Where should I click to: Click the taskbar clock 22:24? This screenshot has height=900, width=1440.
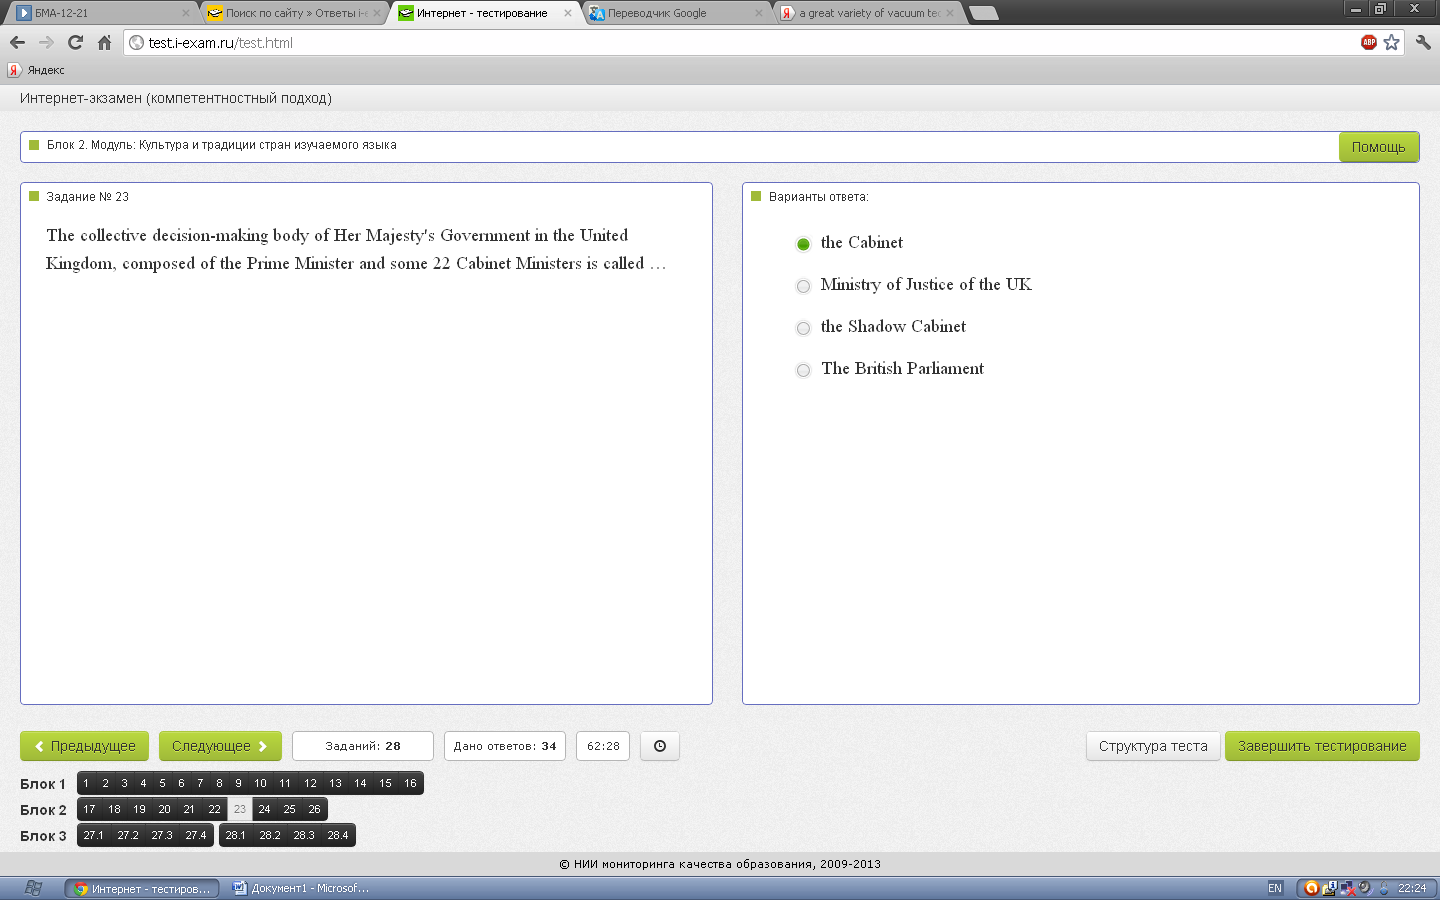(1412, 888)
